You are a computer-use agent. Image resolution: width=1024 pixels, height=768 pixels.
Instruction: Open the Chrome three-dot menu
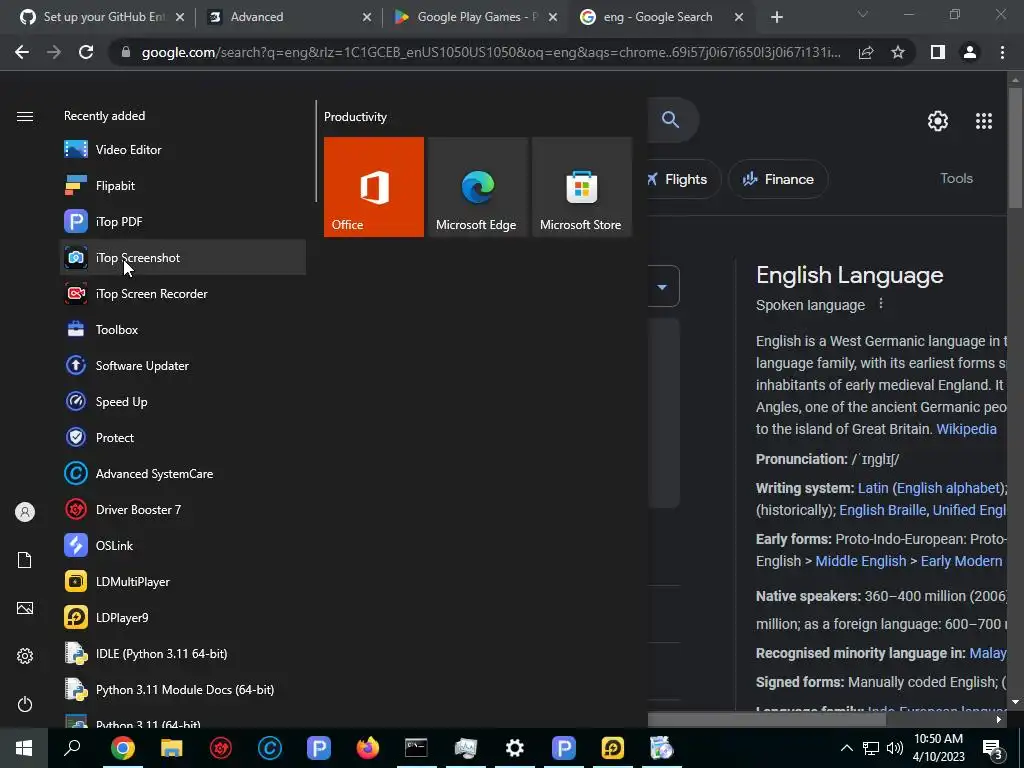tap(1002, 52)
